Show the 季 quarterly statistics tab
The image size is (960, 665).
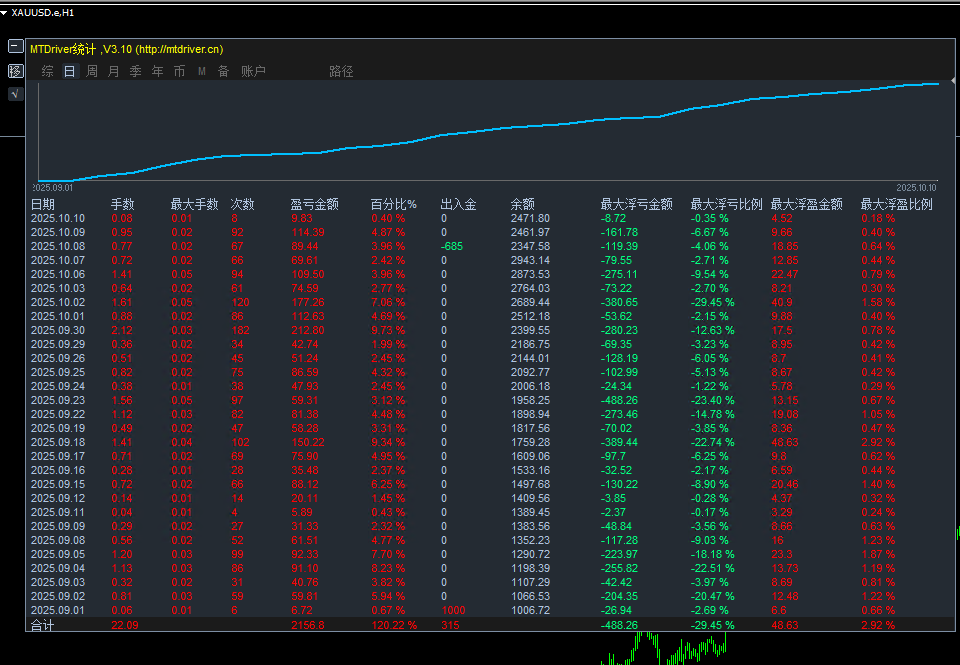point(135,71)
